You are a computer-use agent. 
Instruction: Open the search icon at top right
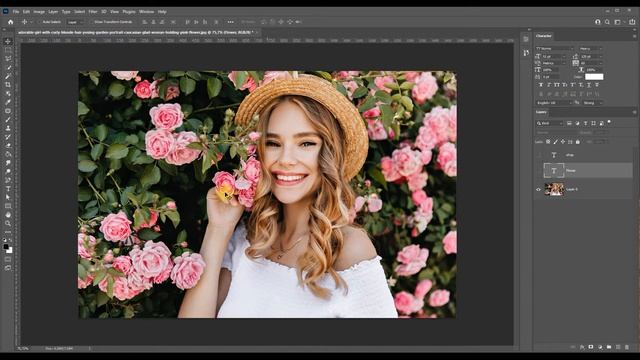pyautogui.click(x=607, y=22)
